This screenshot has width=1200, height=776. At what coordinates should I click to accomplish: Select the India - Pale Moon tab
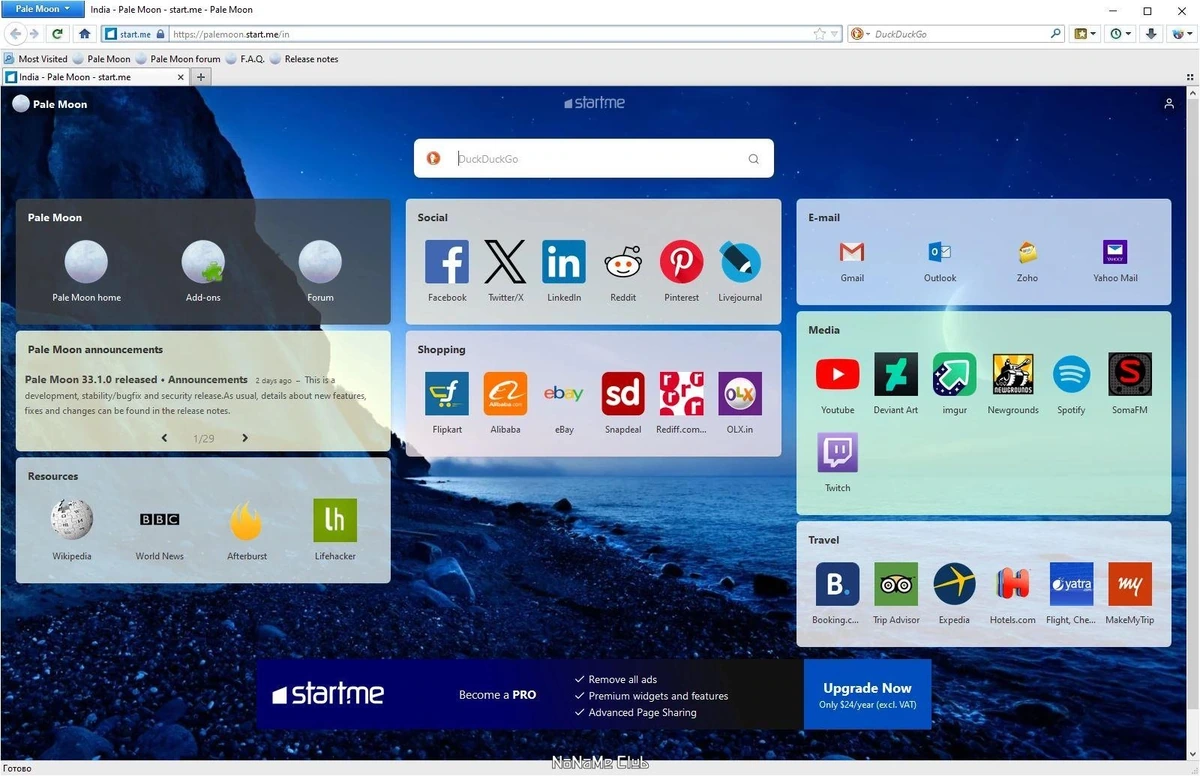pyautogui.click(x=96, y=77)
